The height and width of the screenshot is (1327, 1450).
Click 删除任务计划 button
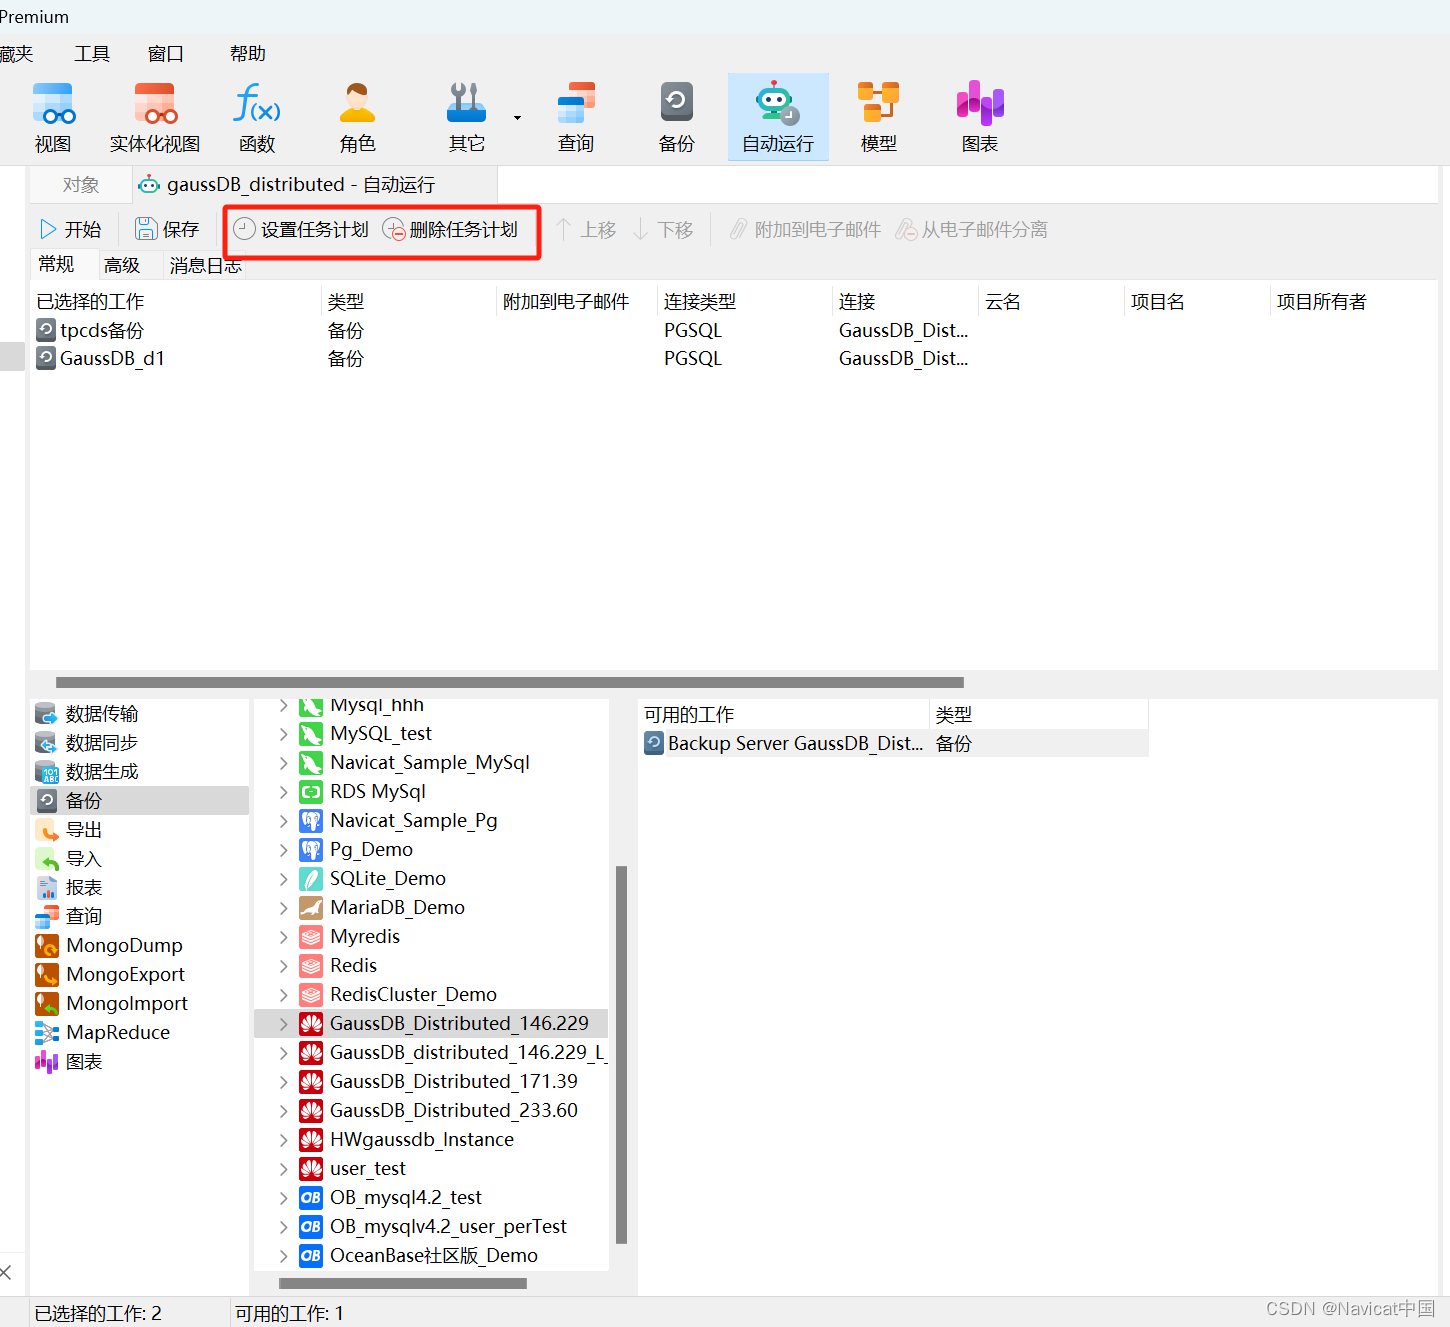(450, 230)
